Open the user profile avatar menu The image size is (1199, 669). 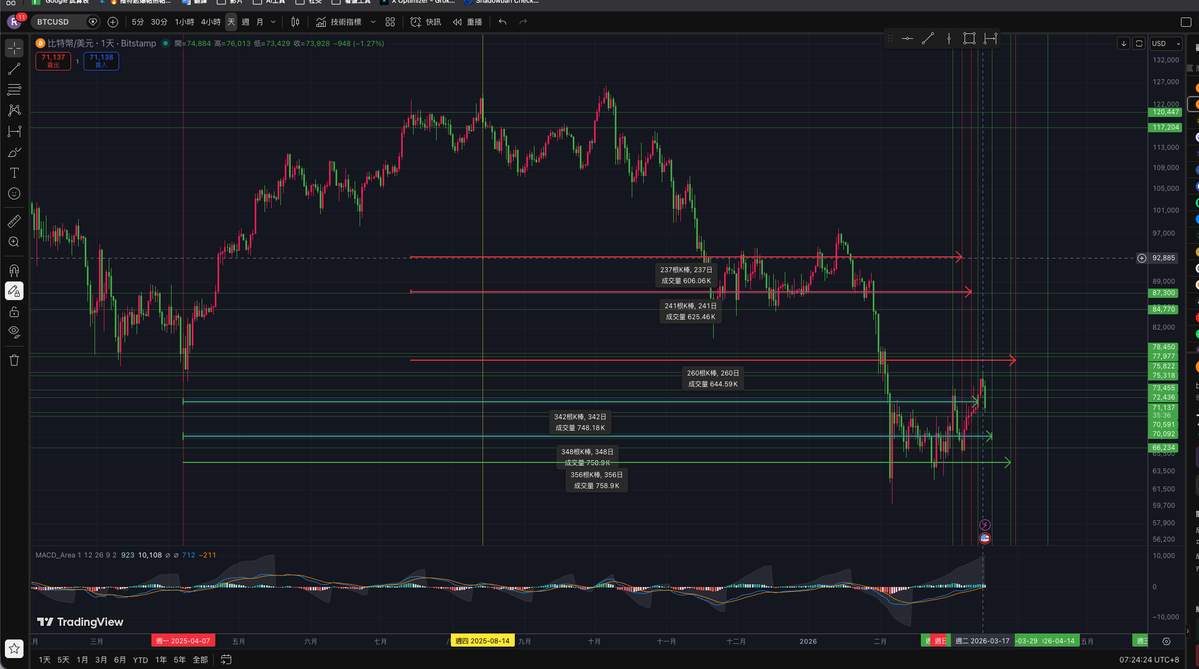[14, 21]
